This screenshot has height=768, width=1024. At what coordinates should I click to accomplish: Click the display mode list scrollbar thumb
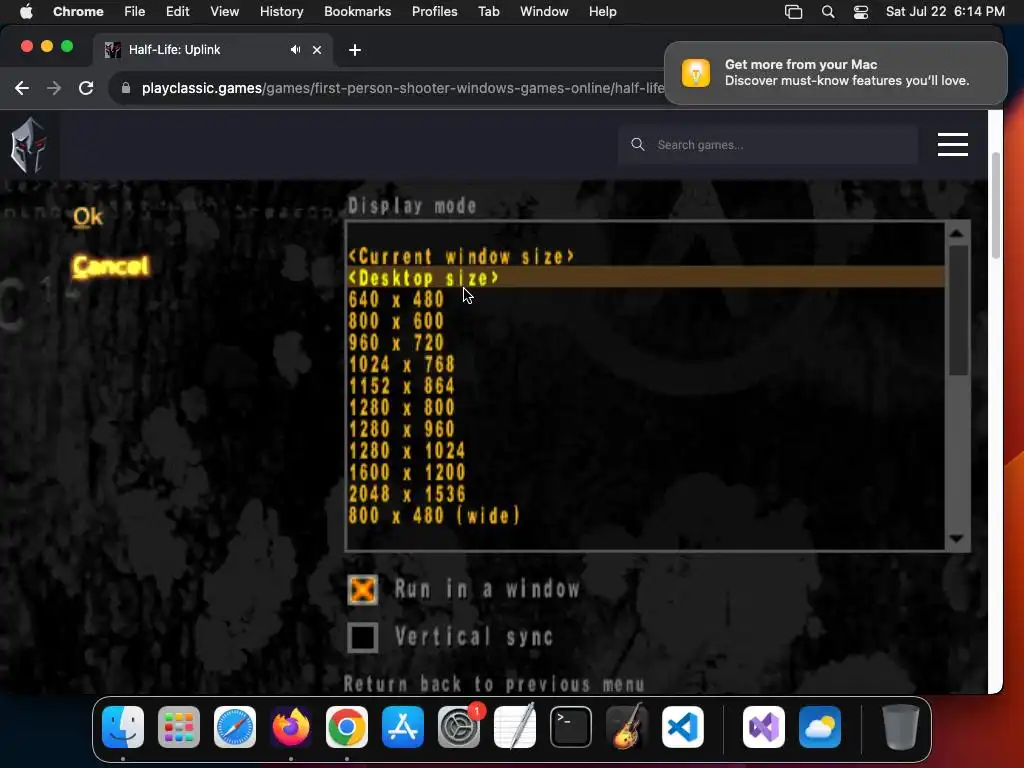958,310
